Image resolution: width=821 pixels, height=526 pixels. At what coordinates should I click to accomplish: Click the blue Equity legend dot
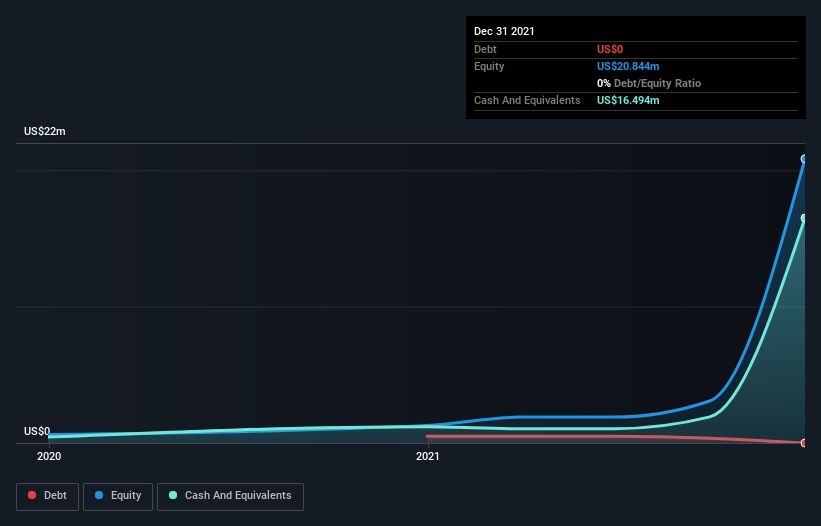click(x=99, y=495)
